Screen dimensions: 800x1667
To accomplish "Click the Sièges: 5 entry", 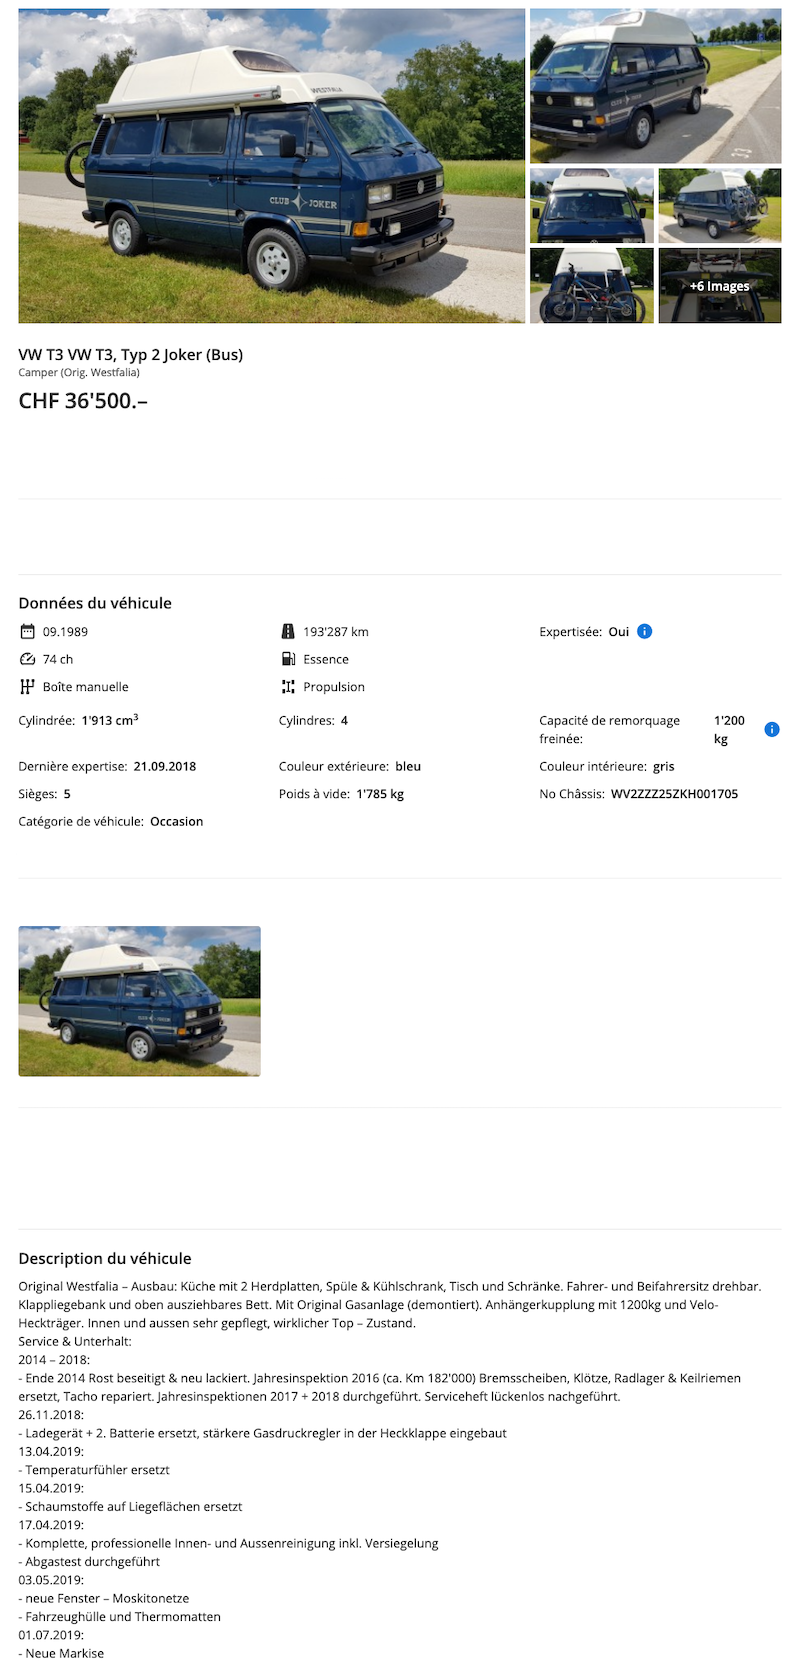I will (x=45, y=794).
